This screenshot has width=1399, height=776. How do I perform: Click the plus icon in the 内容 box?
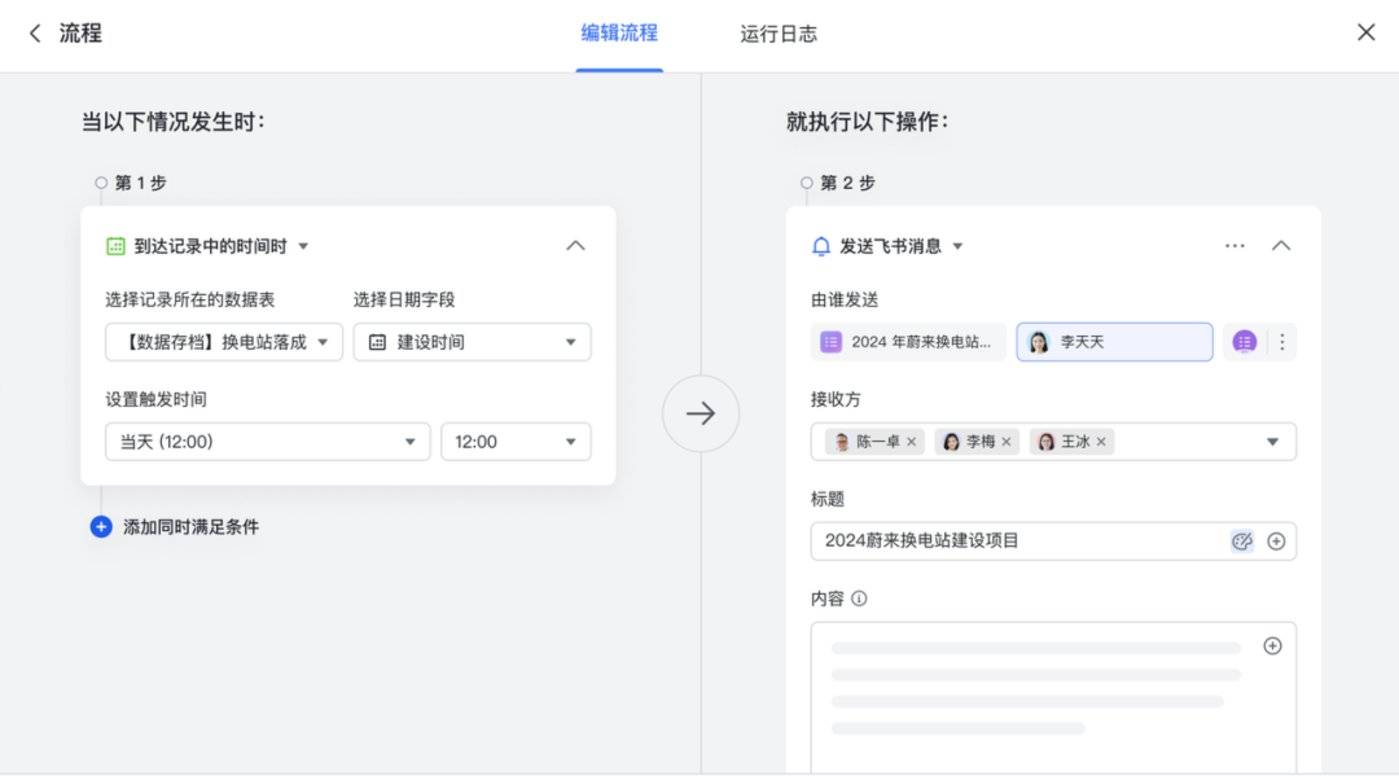1272,646
